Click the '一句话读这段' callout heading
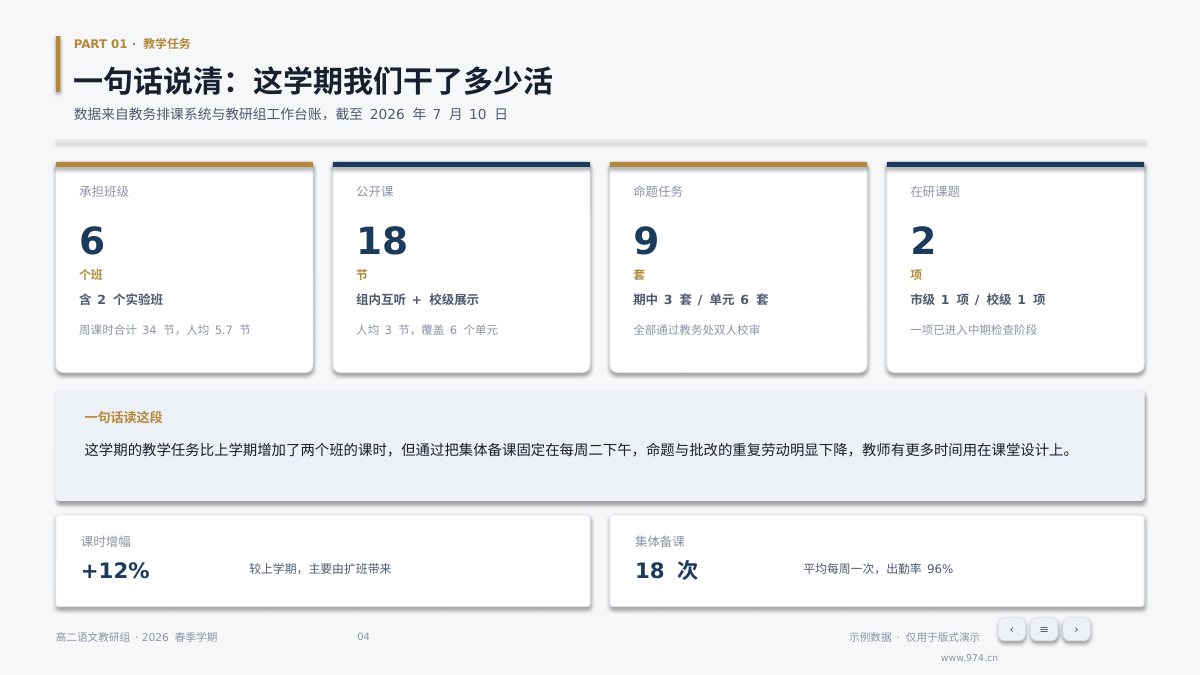The height and width of the screenshot is (675, 1200). click(123, 417)
